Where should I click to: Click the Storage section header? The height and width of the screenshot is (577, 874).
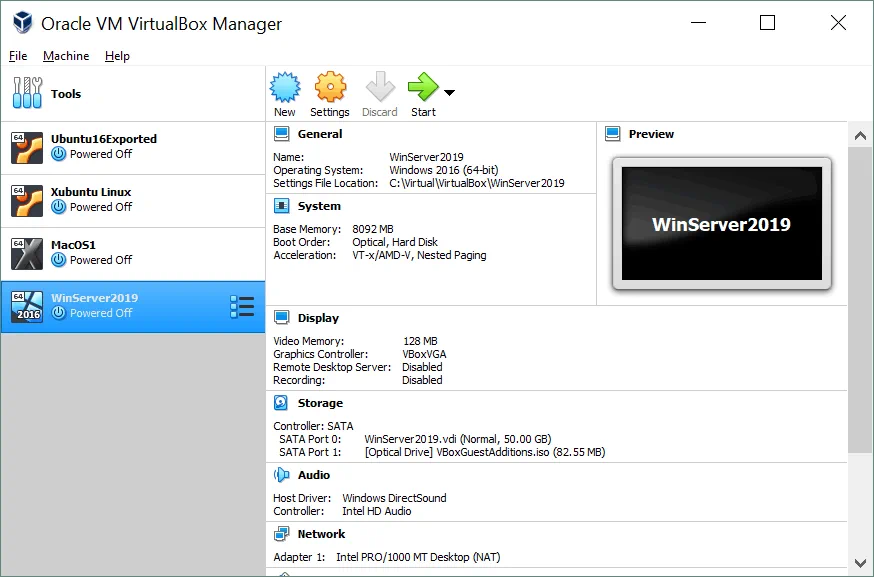(319, 403)
